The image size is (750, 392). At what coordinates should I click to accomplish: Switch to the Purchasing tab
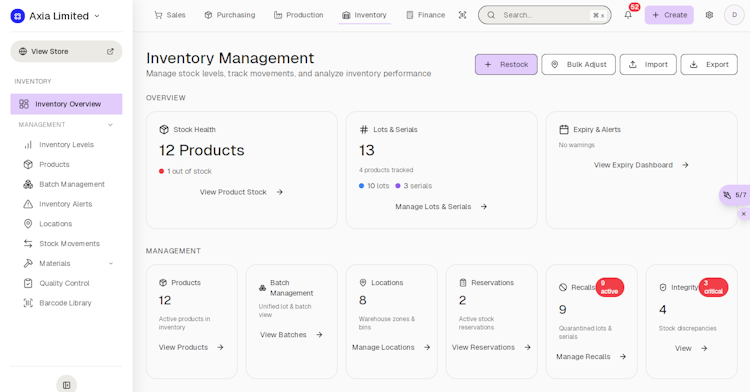click(230, 15)
